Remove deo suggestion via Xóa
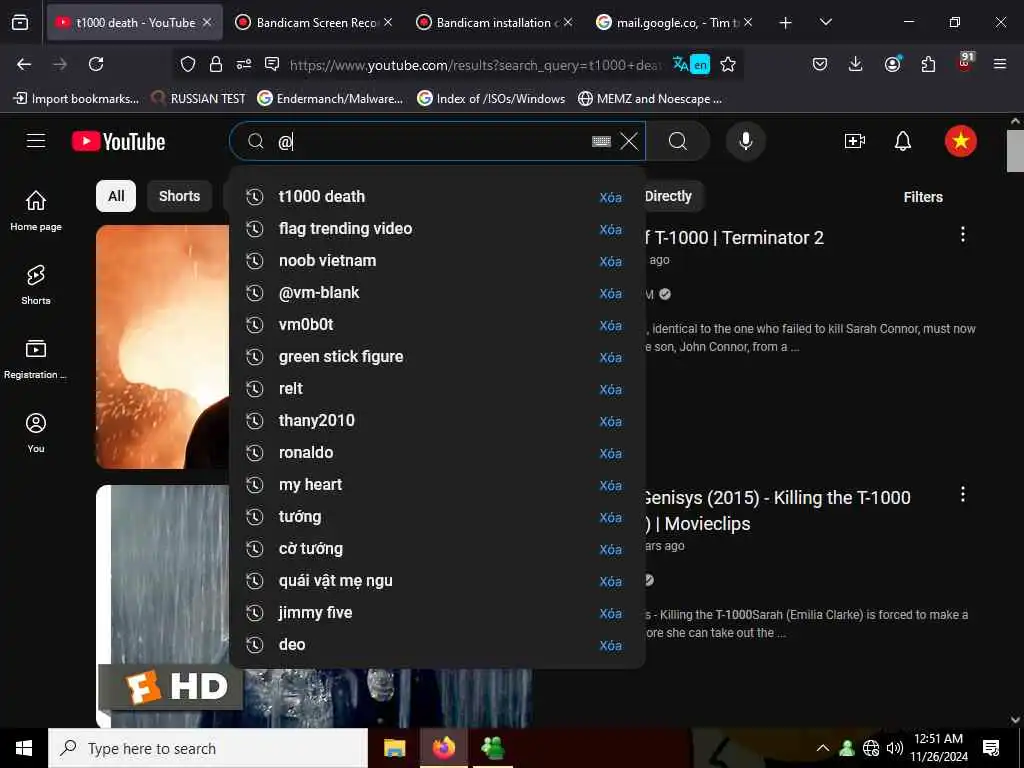This screenshot has height=768, width=1024. [611, 645]
